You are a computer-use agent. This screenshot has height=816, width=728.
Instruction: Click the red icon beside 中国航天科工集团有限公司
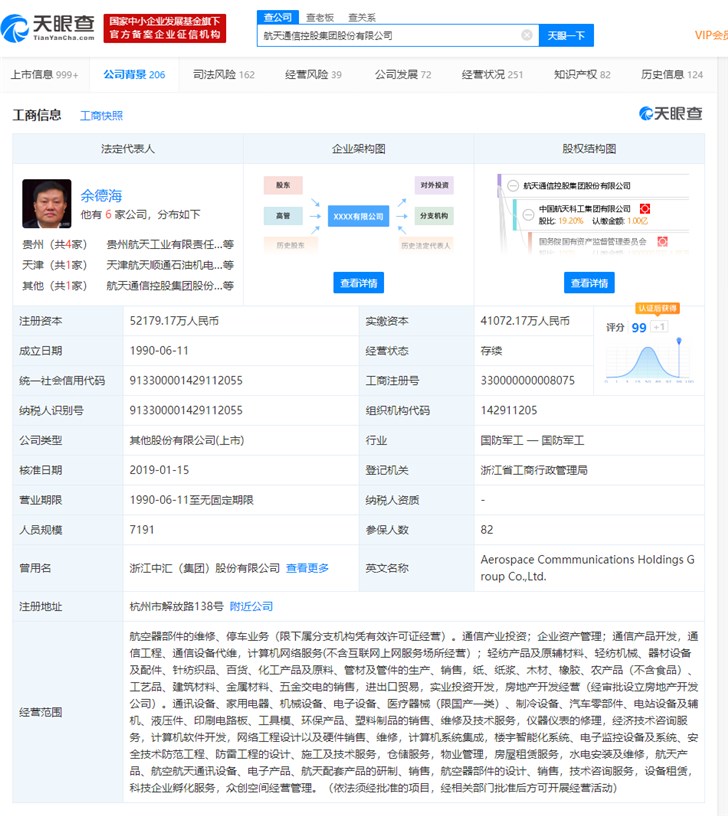[x=645, y=209]
